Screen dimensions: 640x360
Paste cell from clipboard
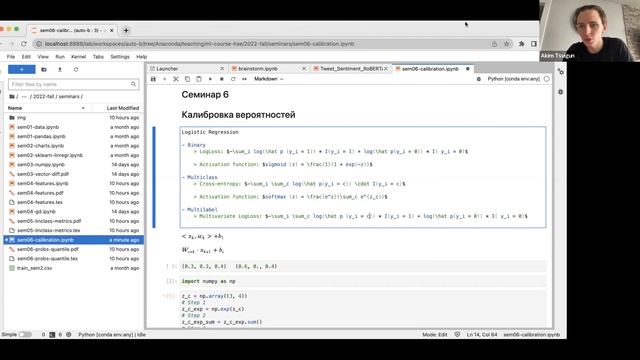click(x=199, y=79)
